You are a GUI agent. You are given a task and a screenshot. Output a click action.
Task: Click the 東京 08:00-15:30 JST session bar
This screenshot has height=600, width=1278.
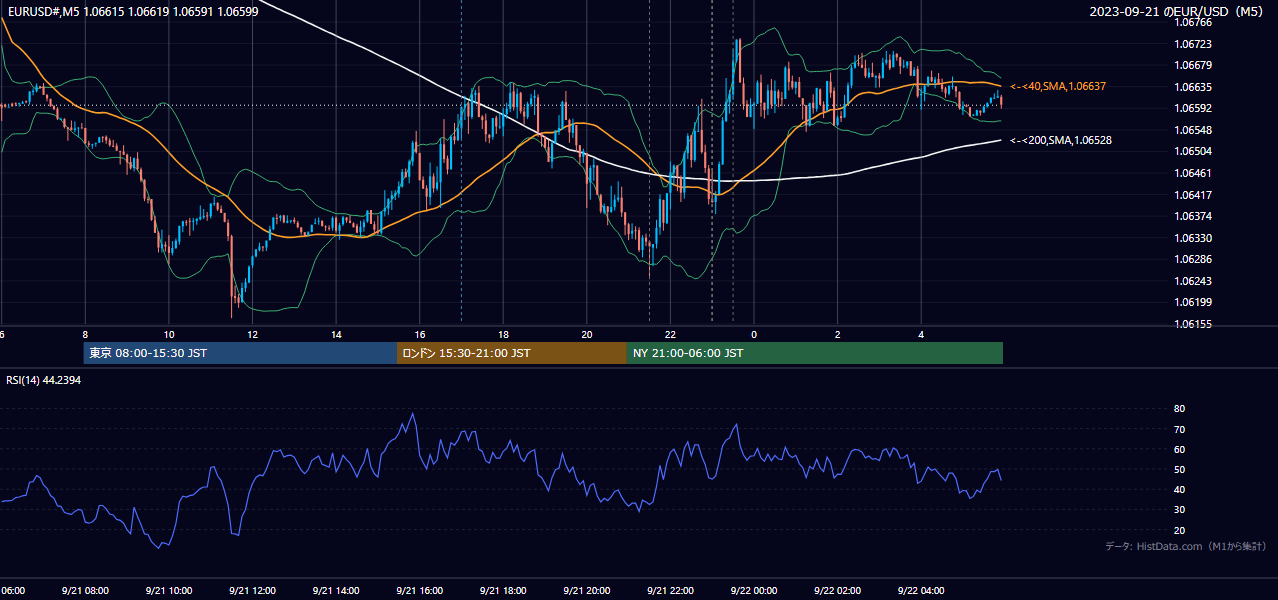(240, 353)
